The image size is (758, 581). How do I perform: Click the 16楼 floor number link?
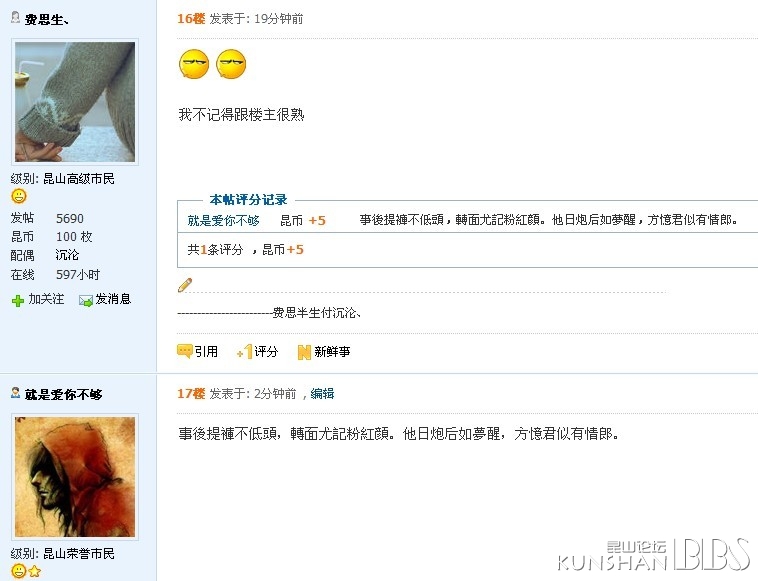[x=191, y=19]
